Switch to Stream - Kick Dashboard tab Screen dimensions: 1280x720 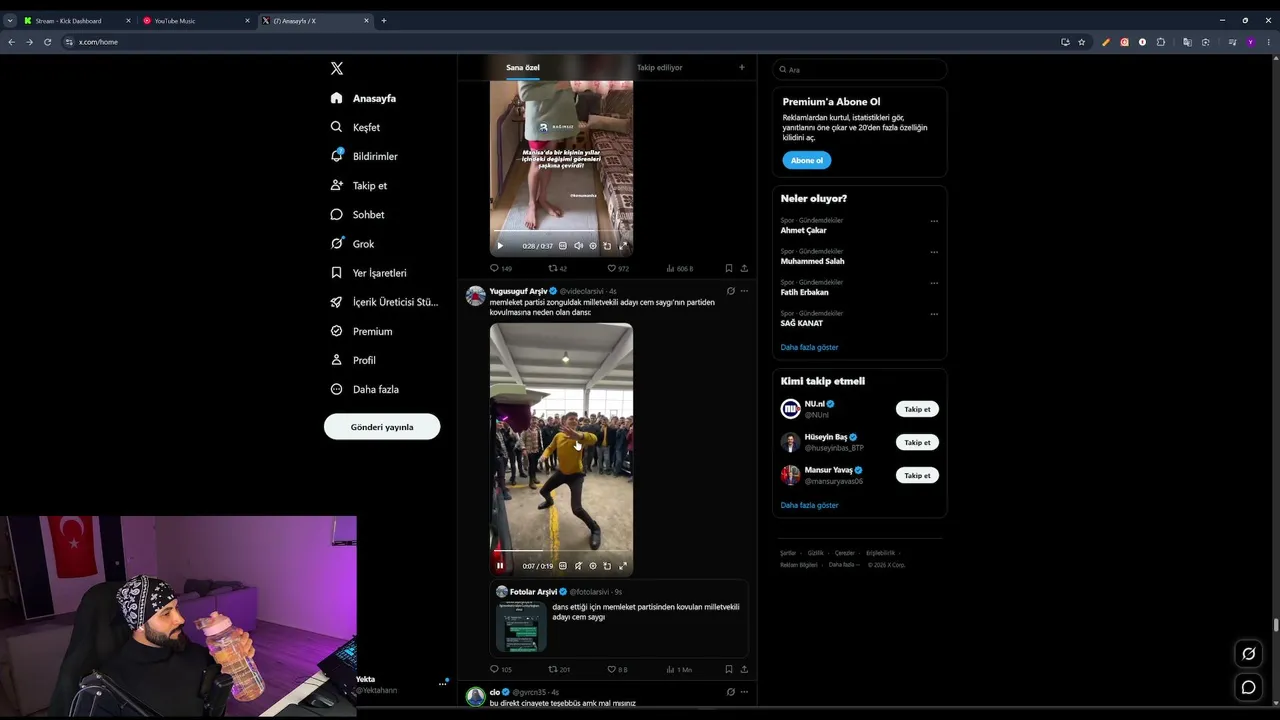76,20
